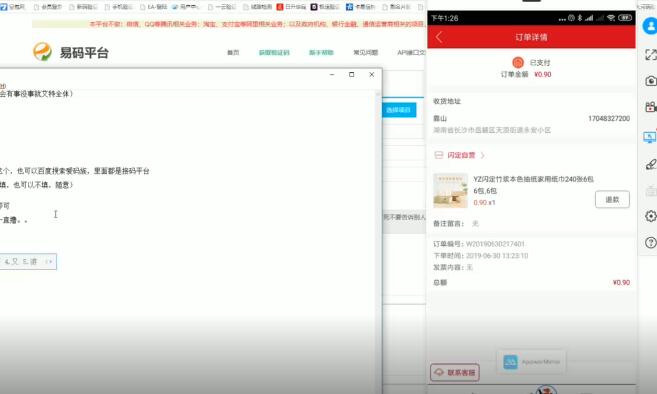Click the monitor display icon in mirror sidebar
This screenshot has width=657, height=394.
point(650,137)
